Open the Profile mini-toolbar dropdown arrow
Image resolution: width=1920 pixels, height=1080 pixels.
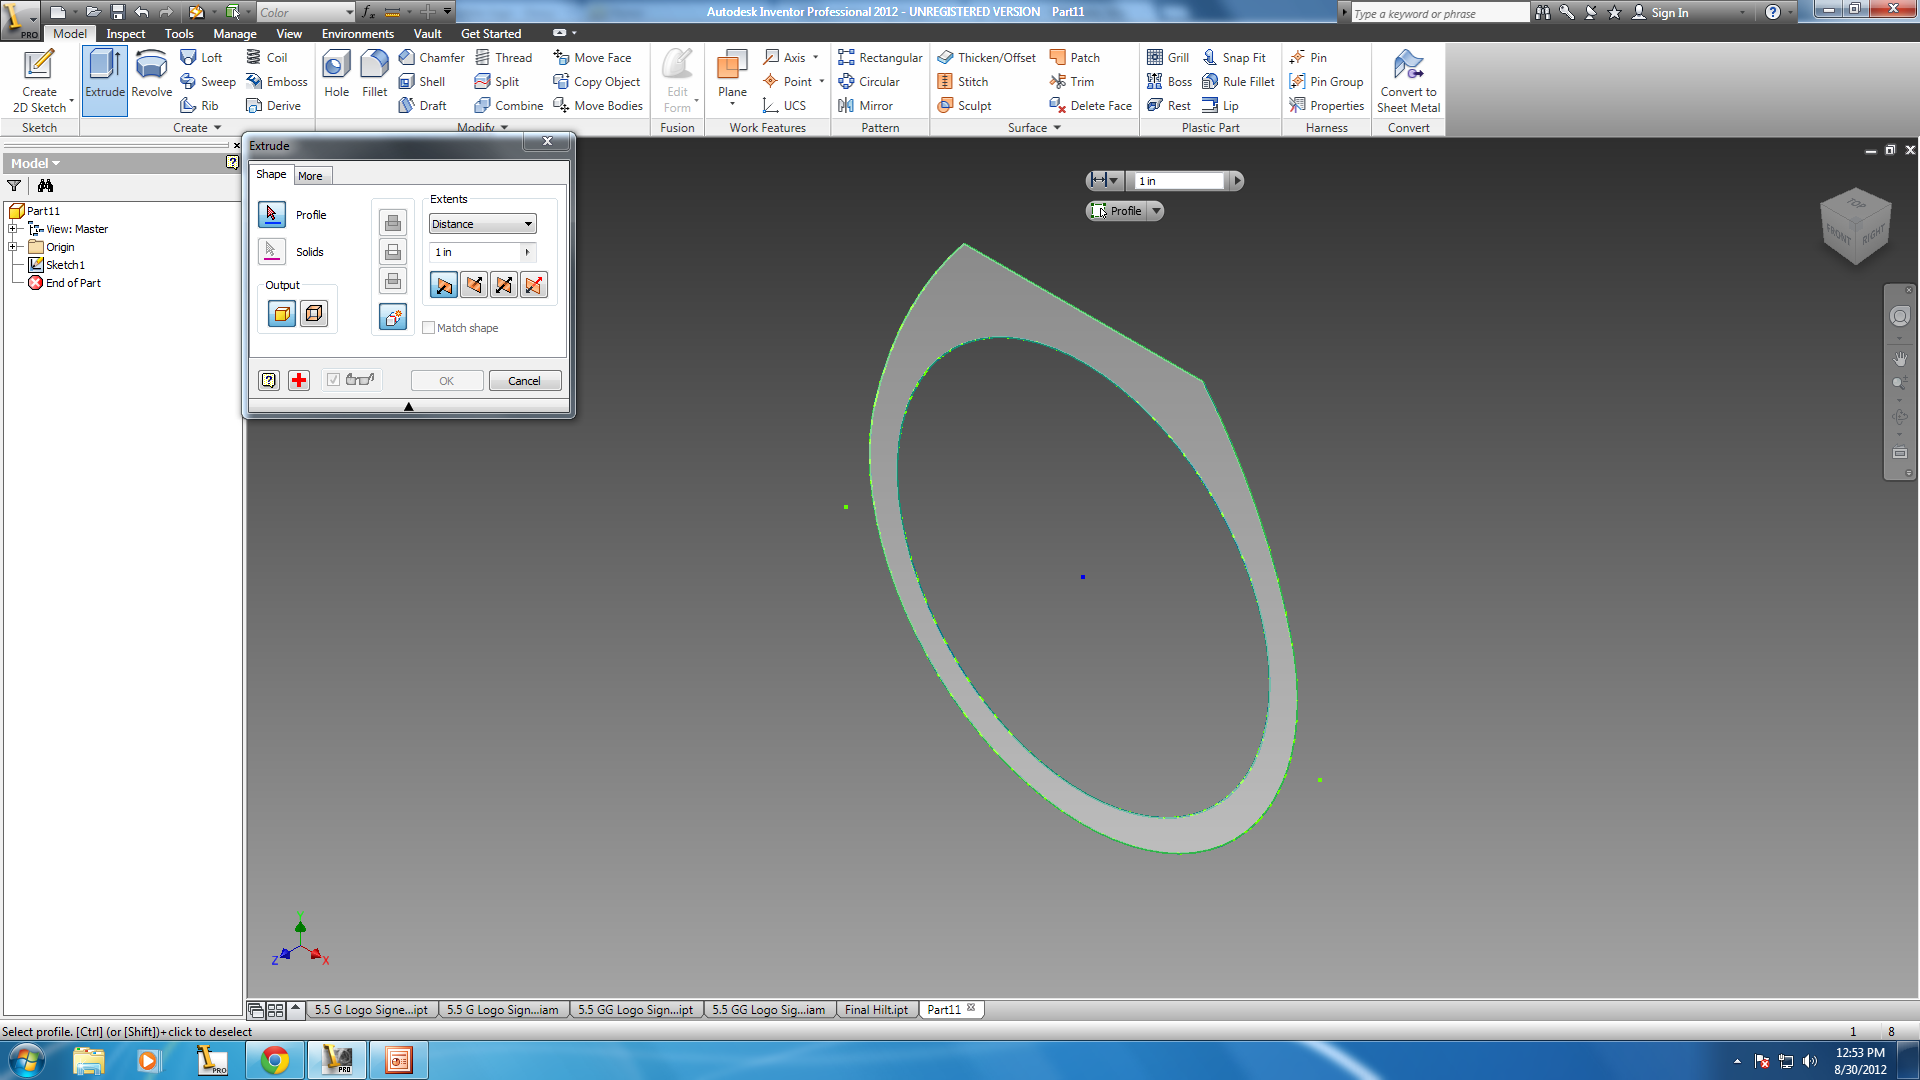pos(1156,211)
